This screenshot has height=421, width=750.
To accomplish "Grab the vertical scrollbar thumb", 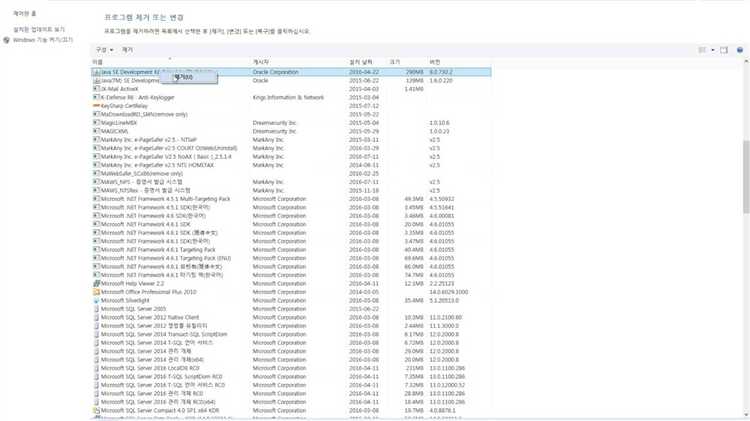I will point(746,176).
